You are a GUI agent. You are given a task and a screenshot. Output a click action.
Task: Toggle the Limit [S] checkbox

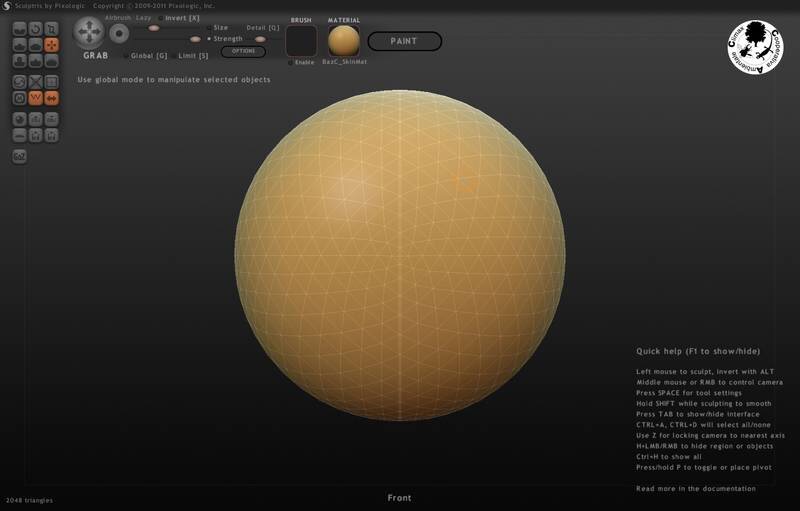(x=173, y=56)
